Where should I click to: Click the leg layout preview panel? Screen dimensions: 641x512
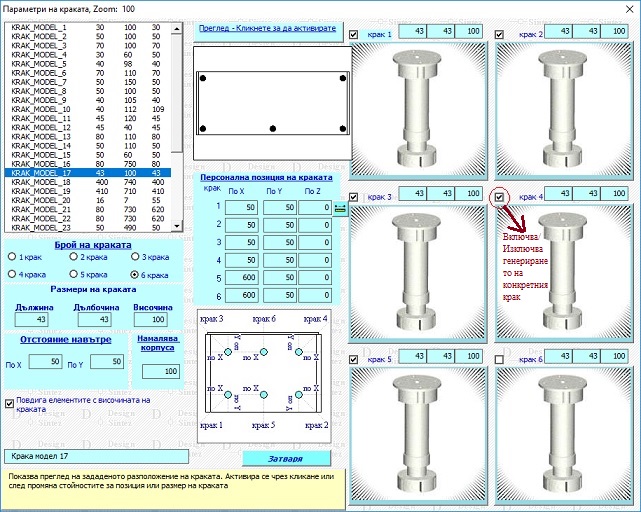click(x=272, y=103)
